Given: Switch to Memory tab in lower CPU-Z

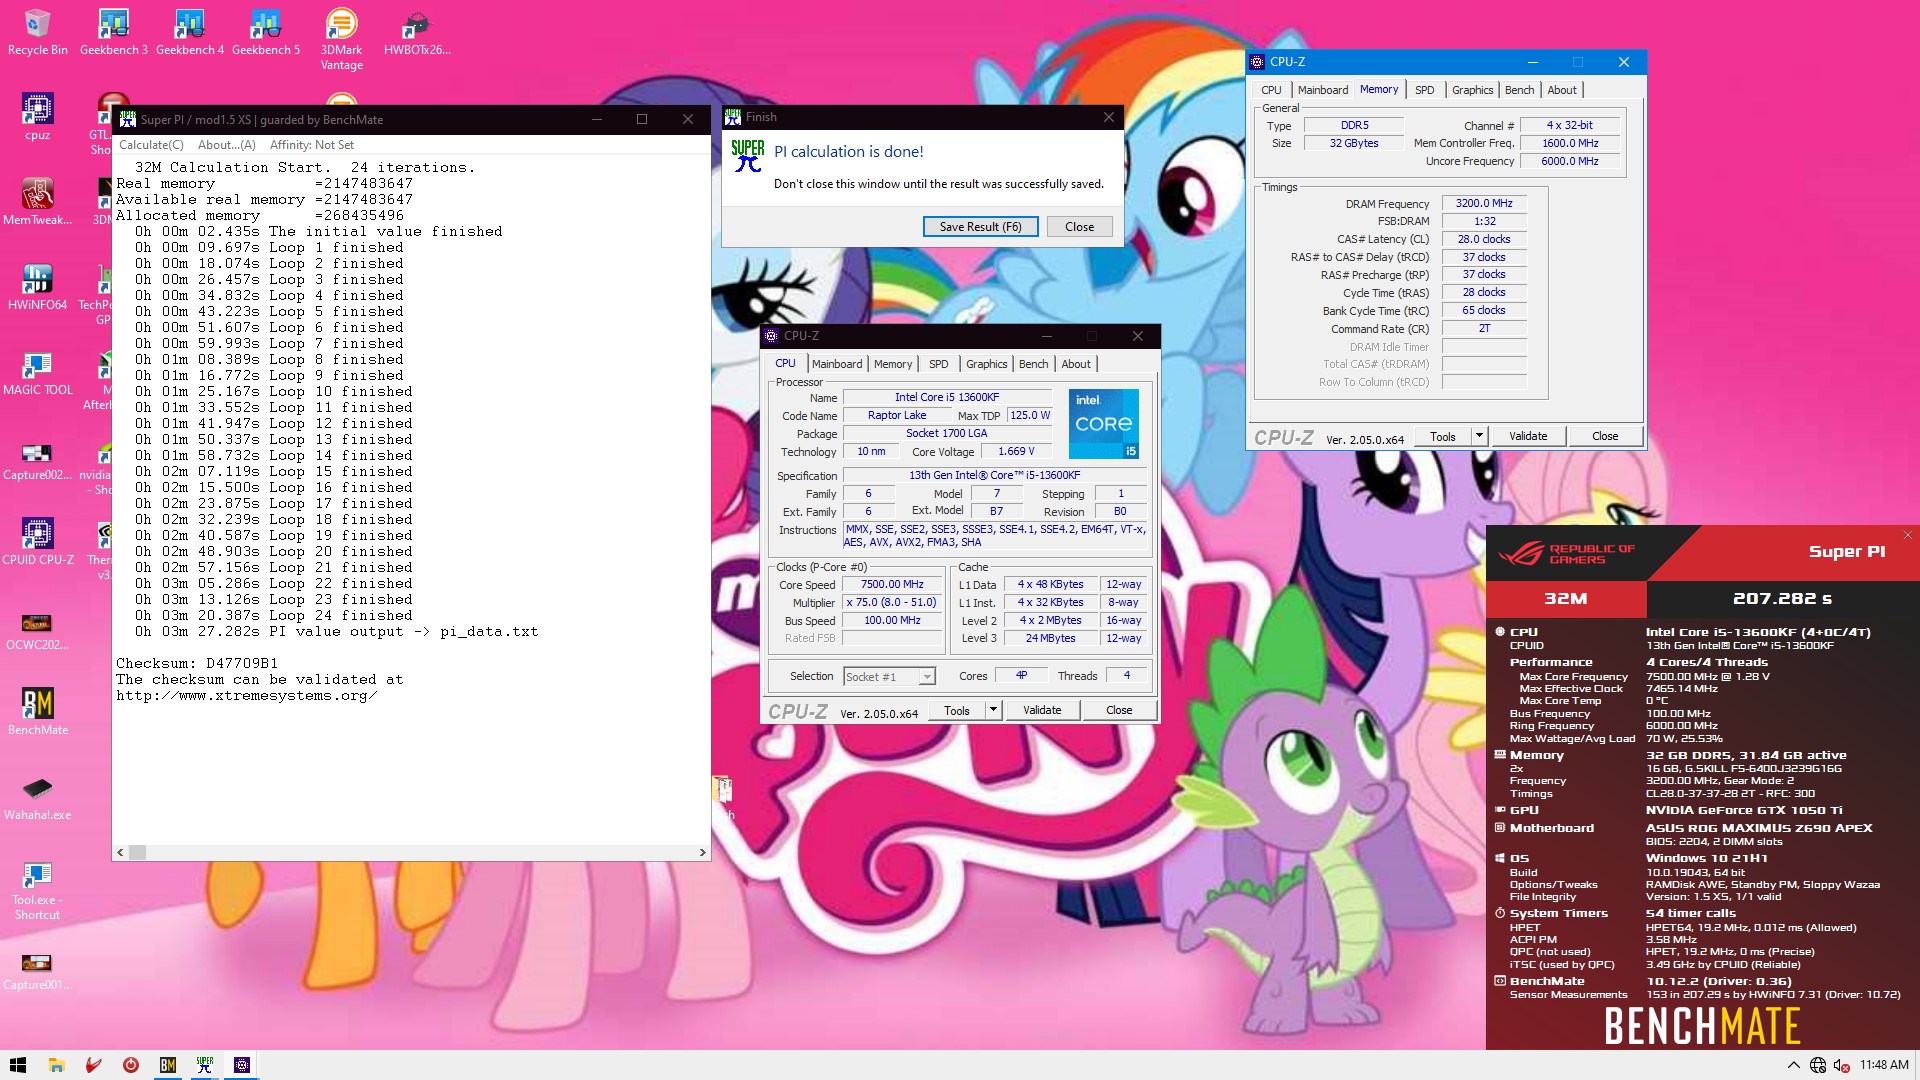Looking at the screenshot, I should click(x=892, y=364).
